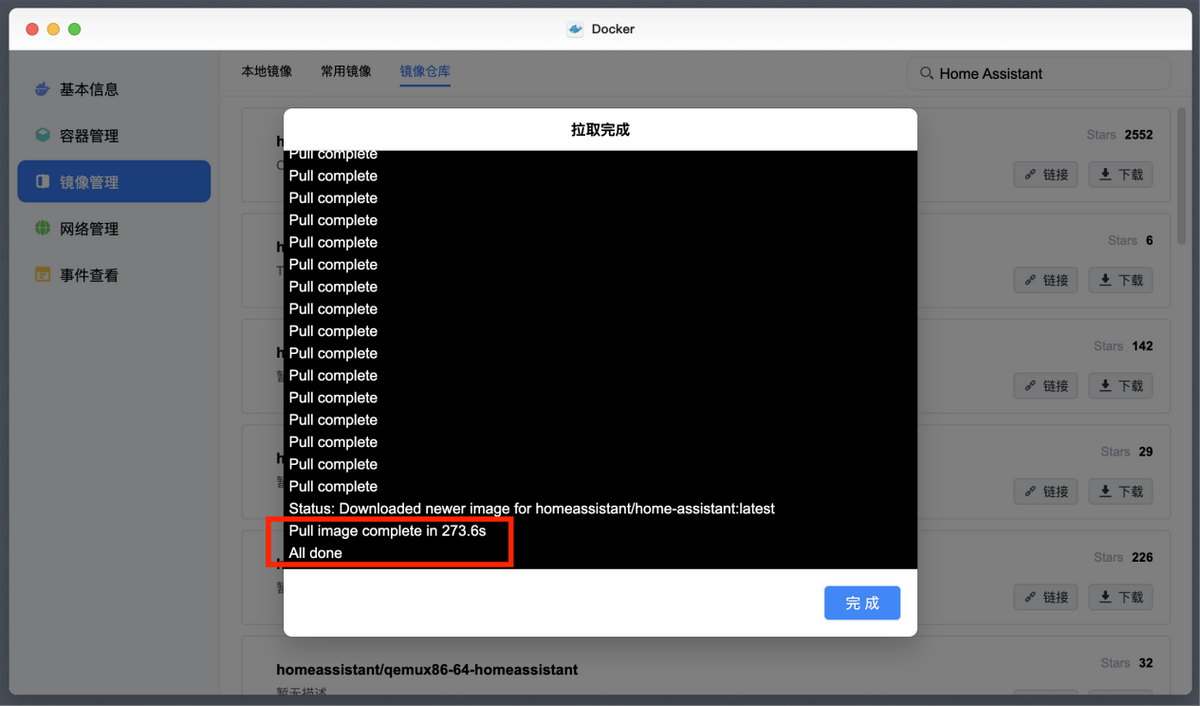Click the 拉取完成 dialog title
This screenshot has height=706, width=1200.
[x=600, y=130]
